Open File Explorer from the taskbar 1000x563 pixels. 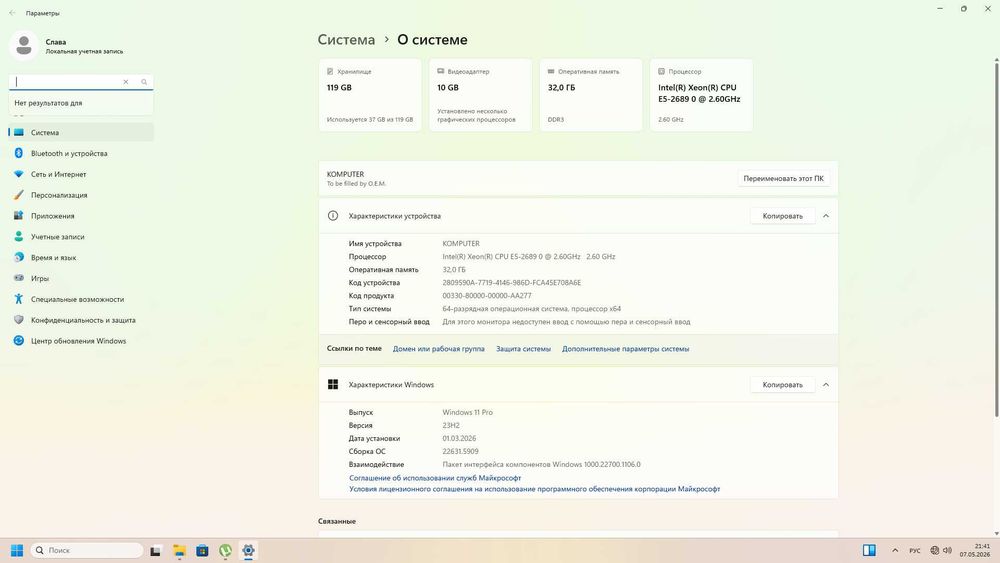[x=179, y=551]
